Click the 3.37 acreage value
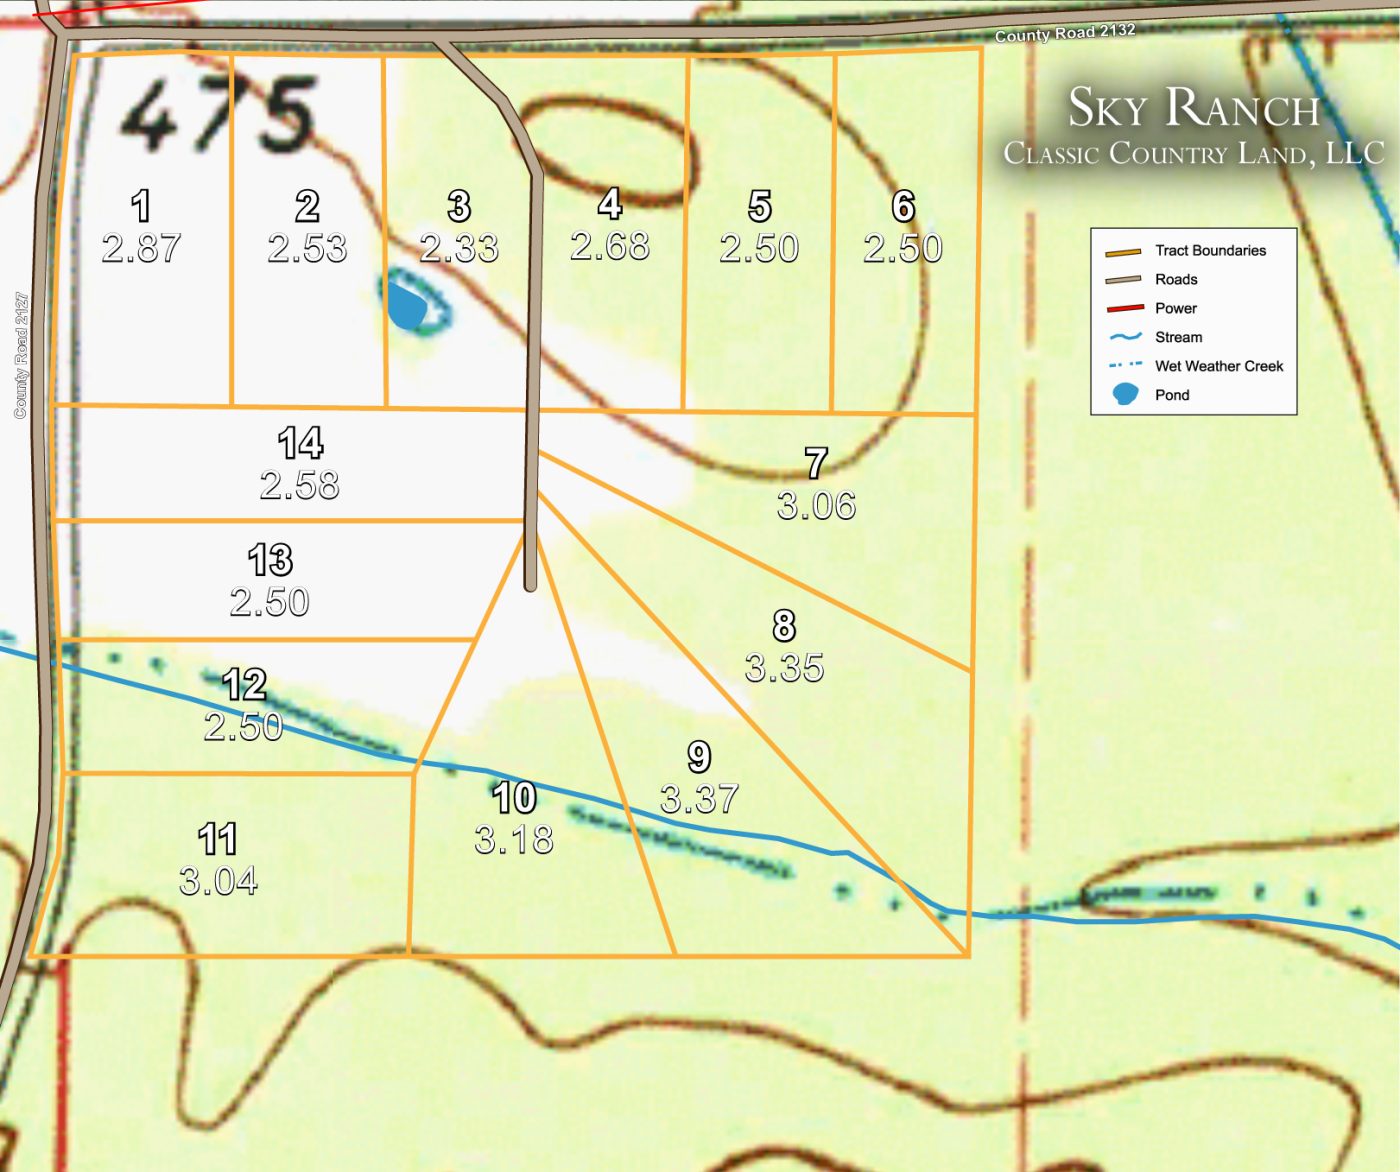This screenshot has height=1172, width=1400. [x=700, y=799]
